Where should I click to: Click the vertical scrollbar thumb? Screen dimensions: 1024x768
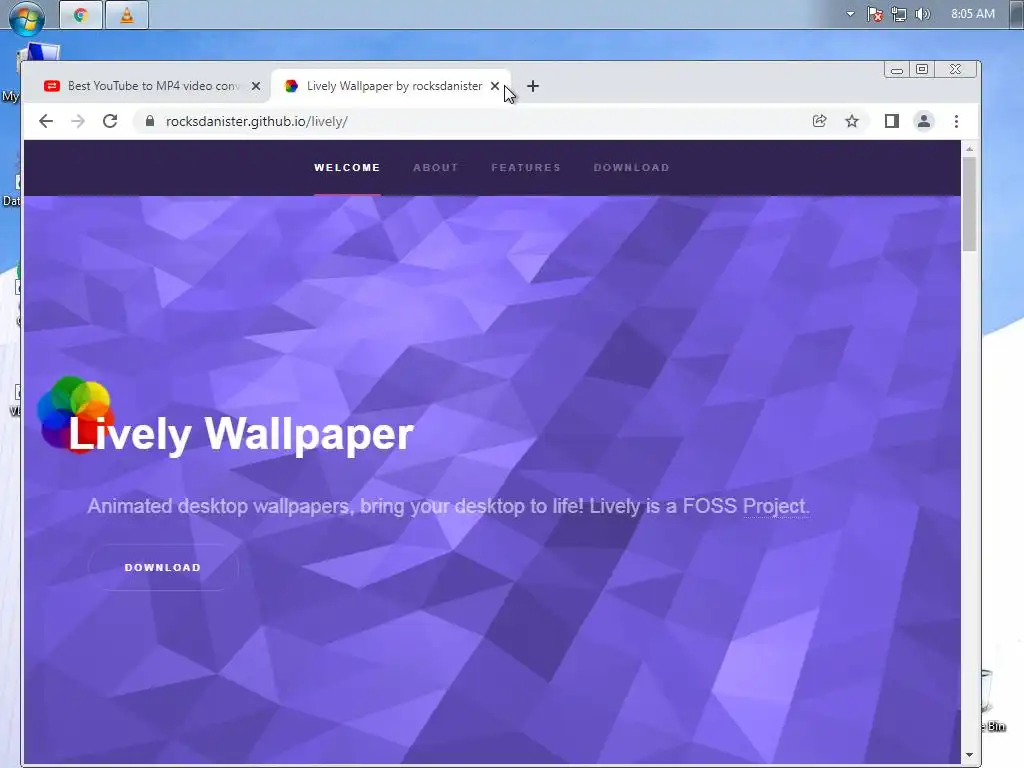click(969, 204)
